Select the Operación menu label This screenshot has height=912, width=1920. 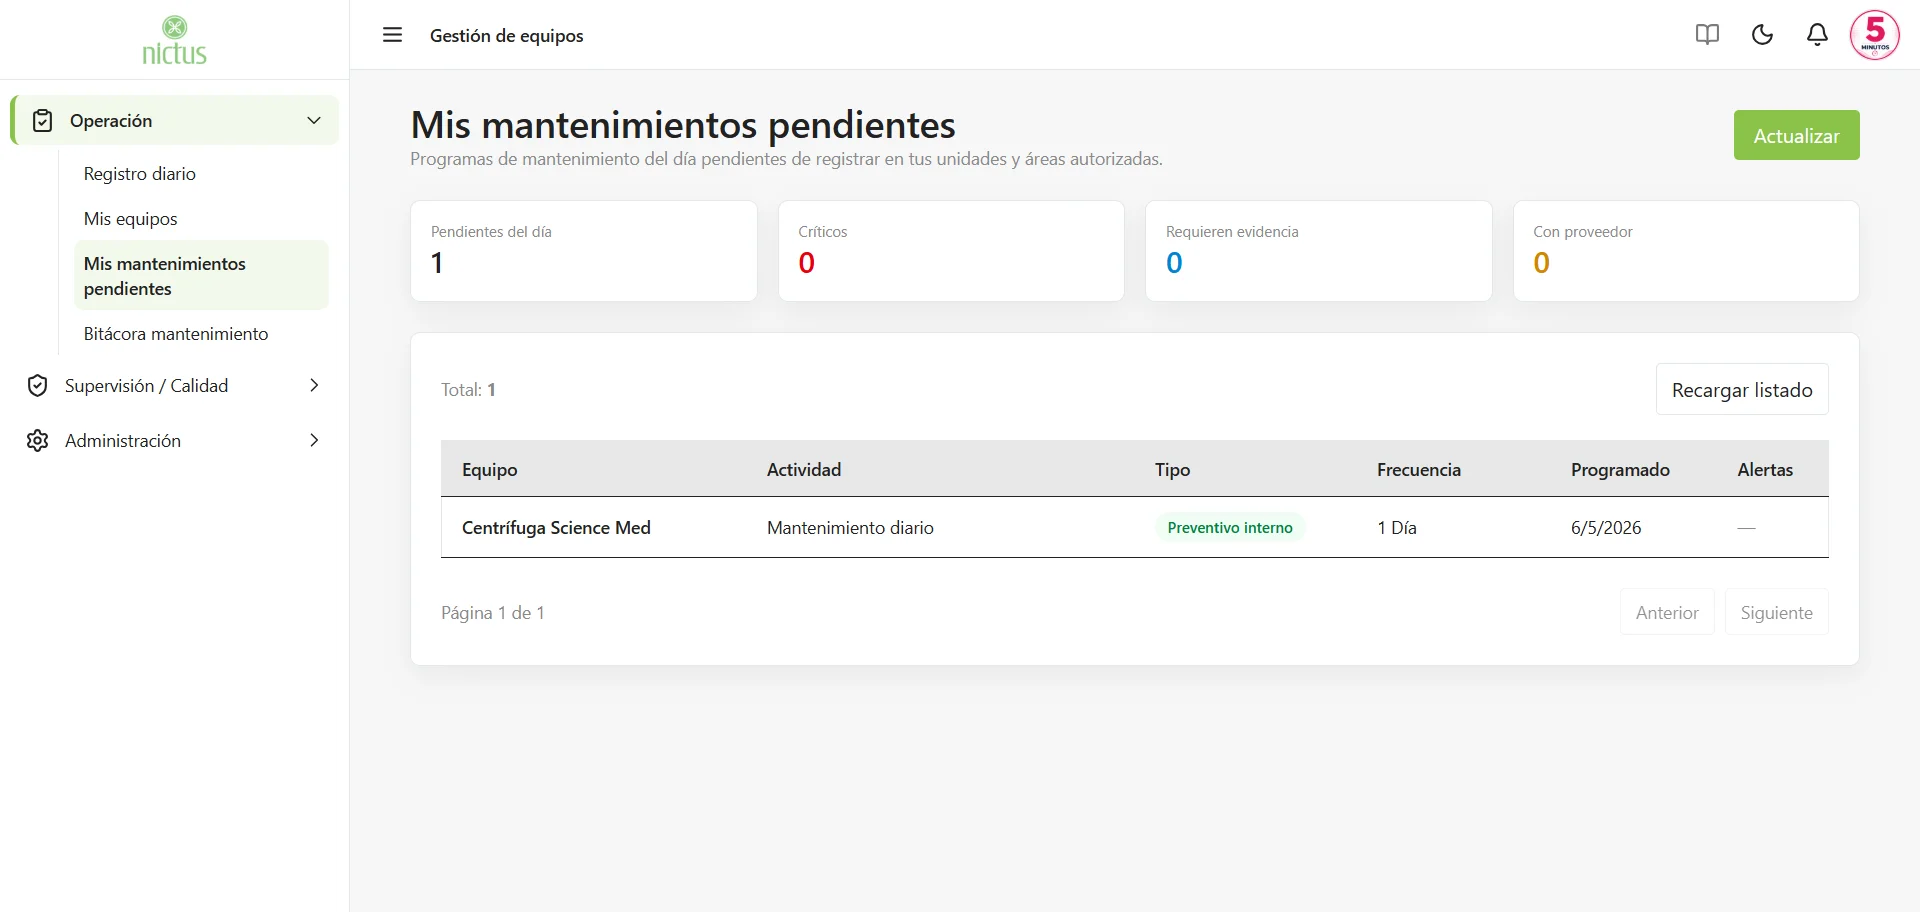pos(111,121)
